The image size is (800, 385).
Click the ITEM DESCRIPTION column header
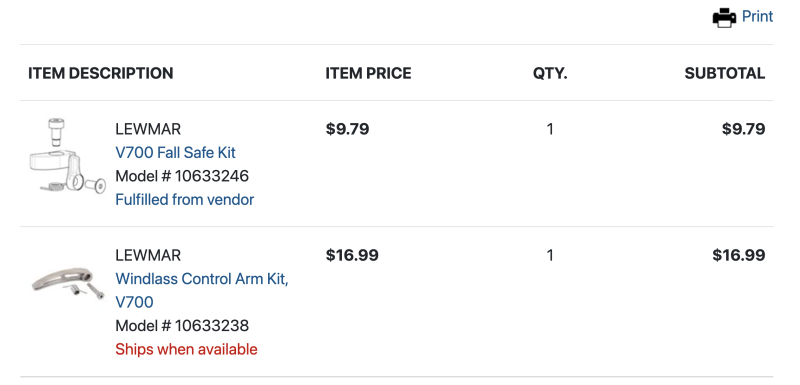pyautogui.click(x=101, y=73)
